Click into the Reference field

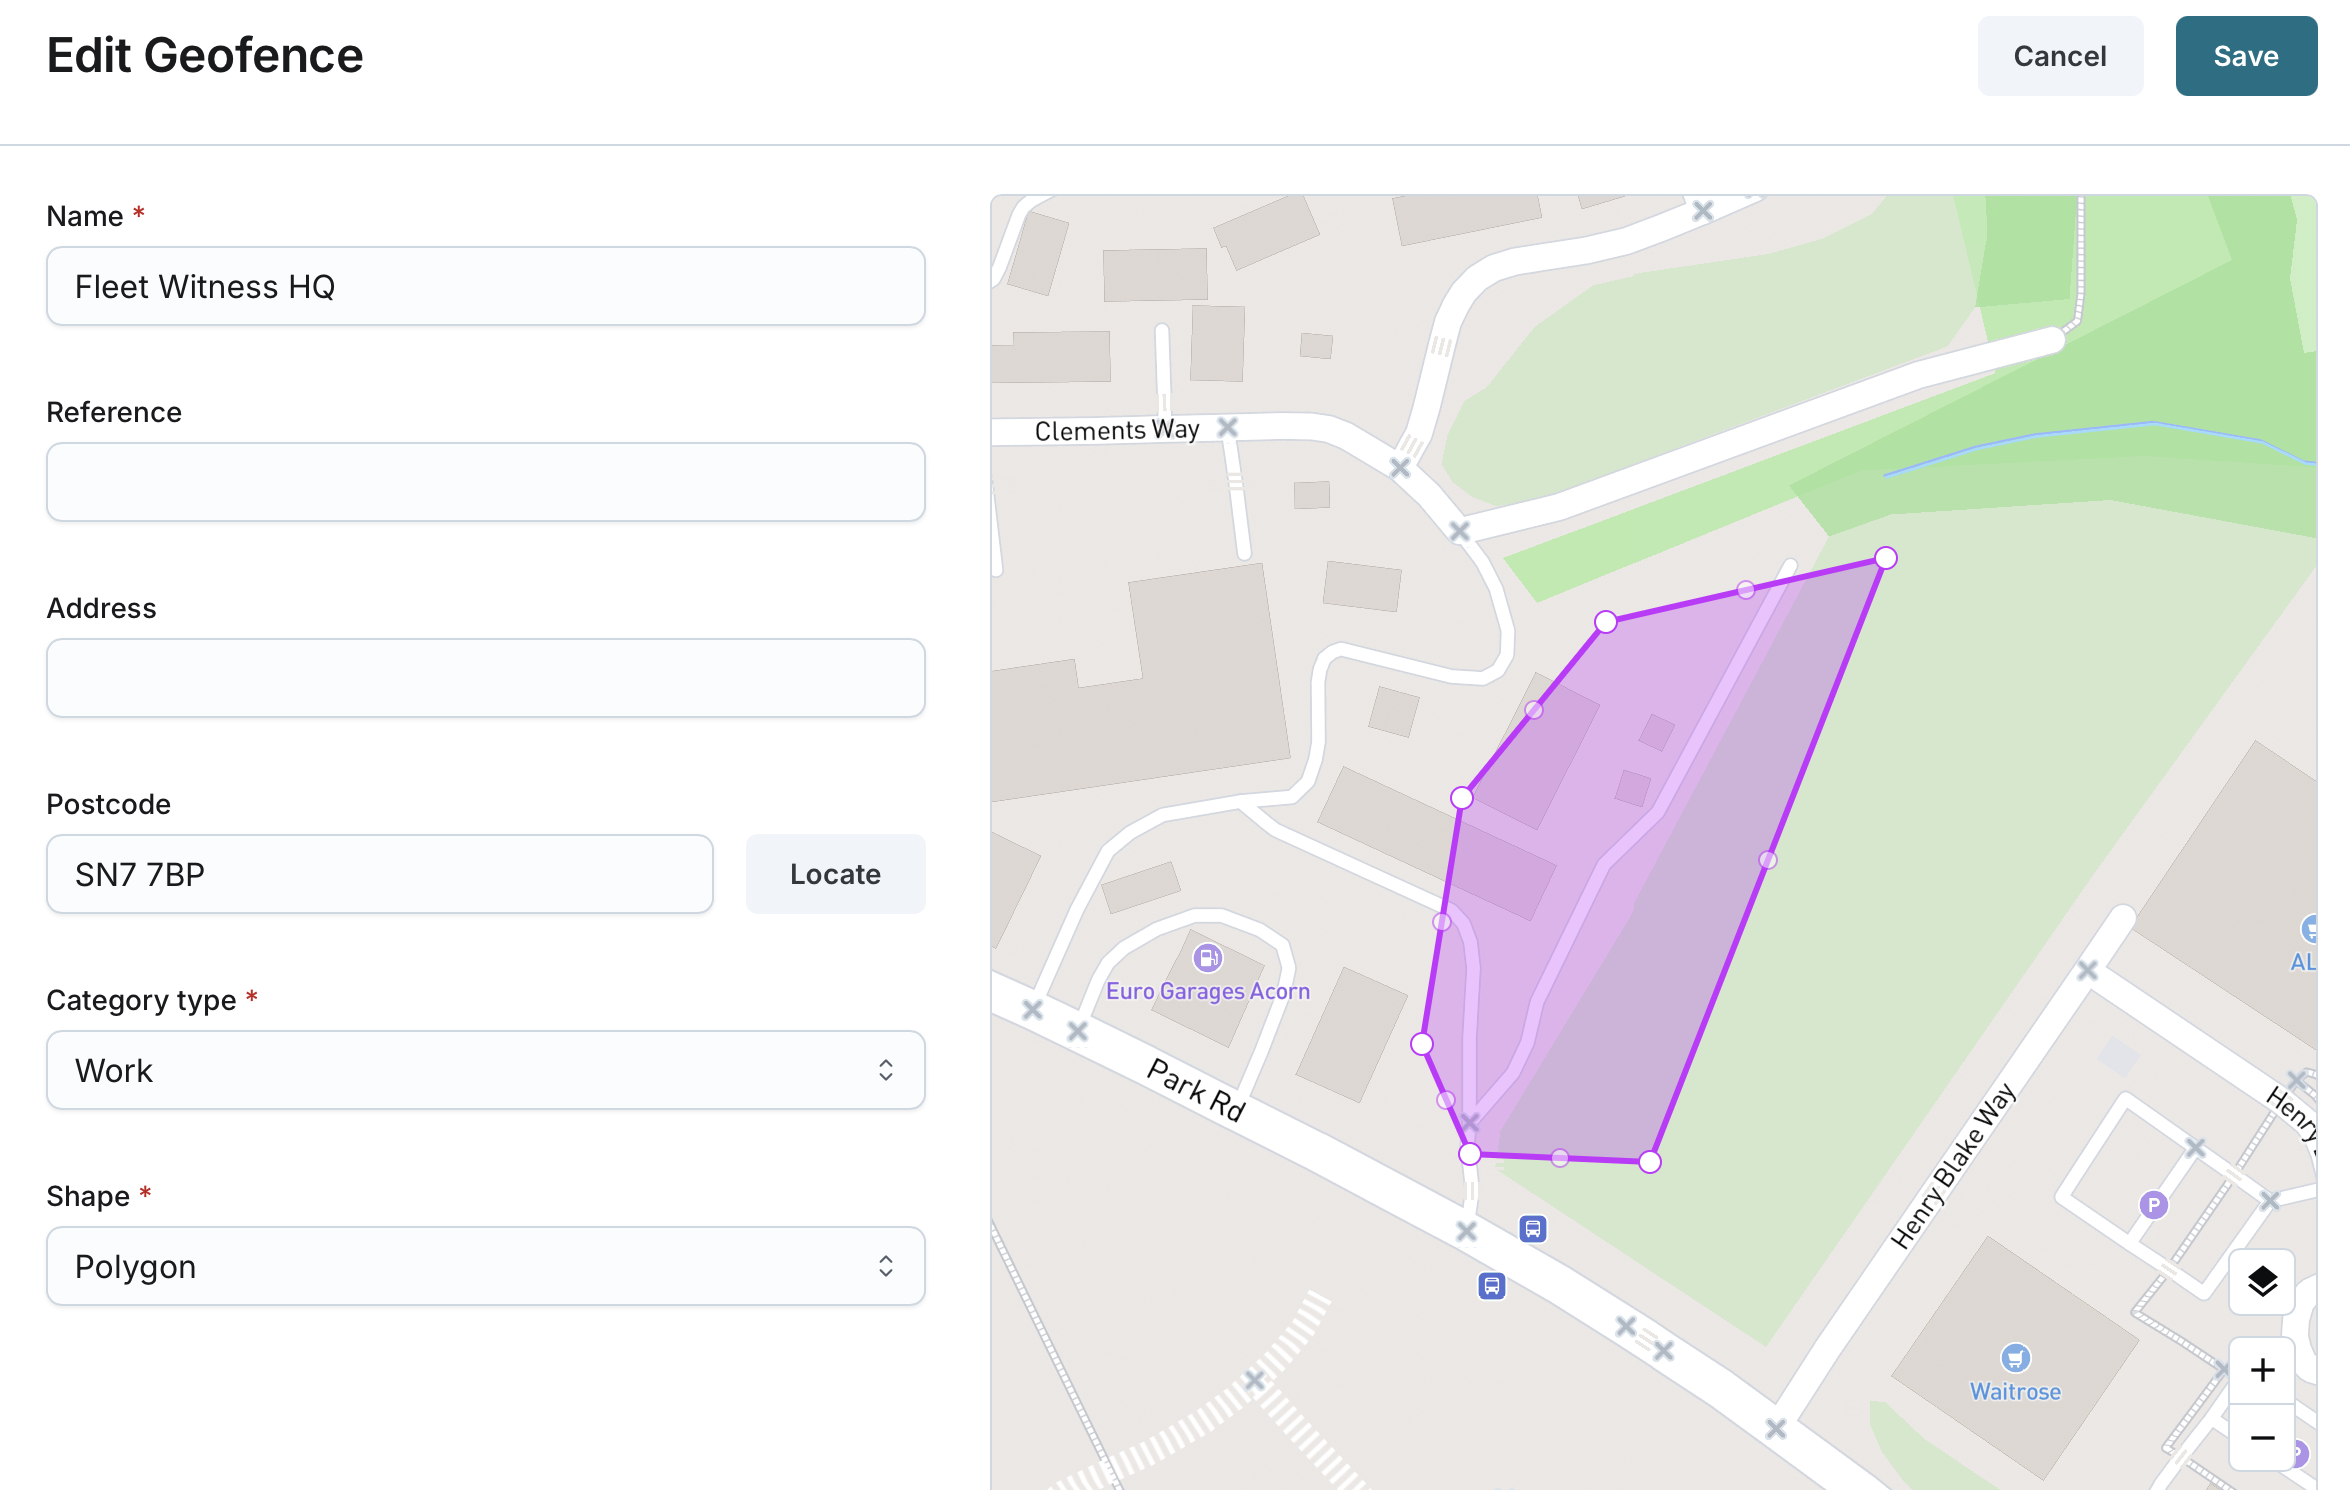point(485,482)
